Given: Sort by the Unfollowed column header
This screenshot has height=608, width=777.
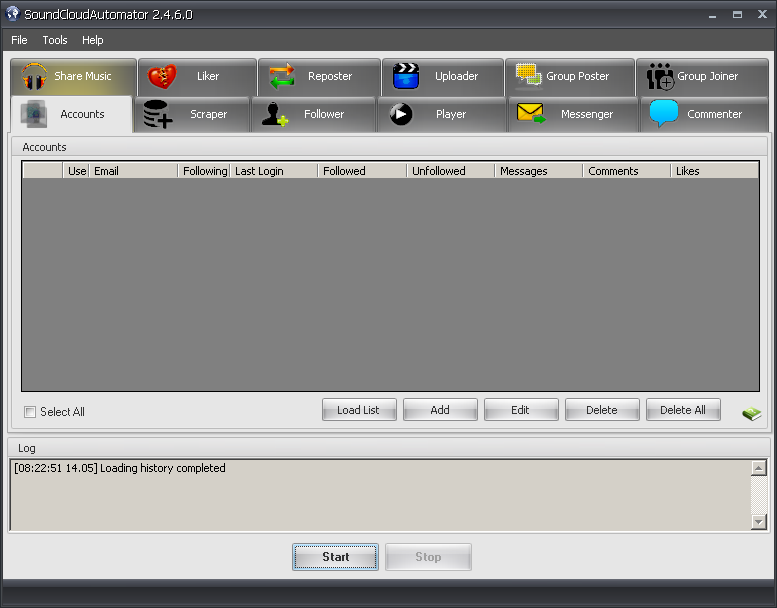Looking at the screenshot, I should [451, 171].
